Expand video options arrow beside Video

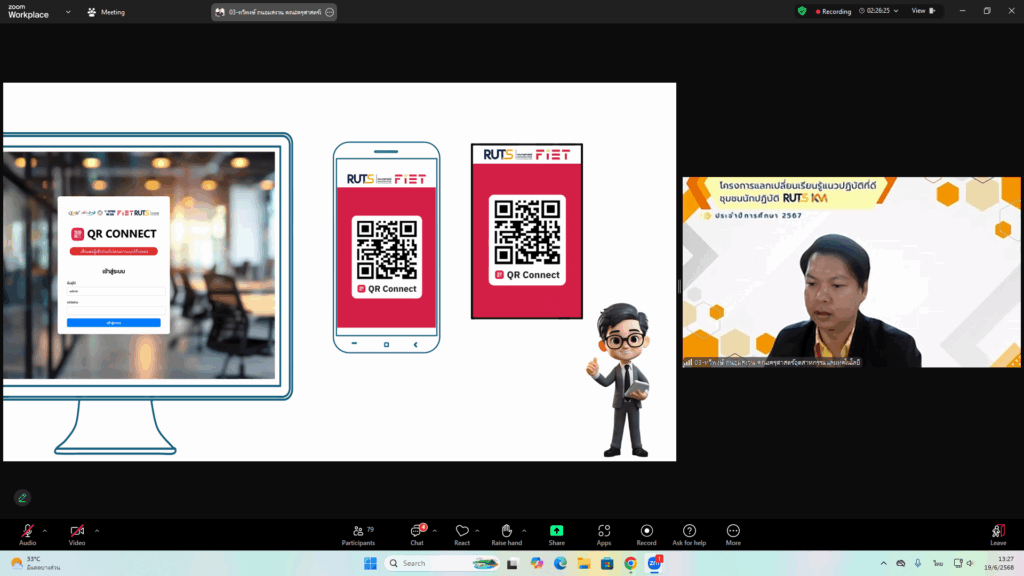[x=97, y=531]
